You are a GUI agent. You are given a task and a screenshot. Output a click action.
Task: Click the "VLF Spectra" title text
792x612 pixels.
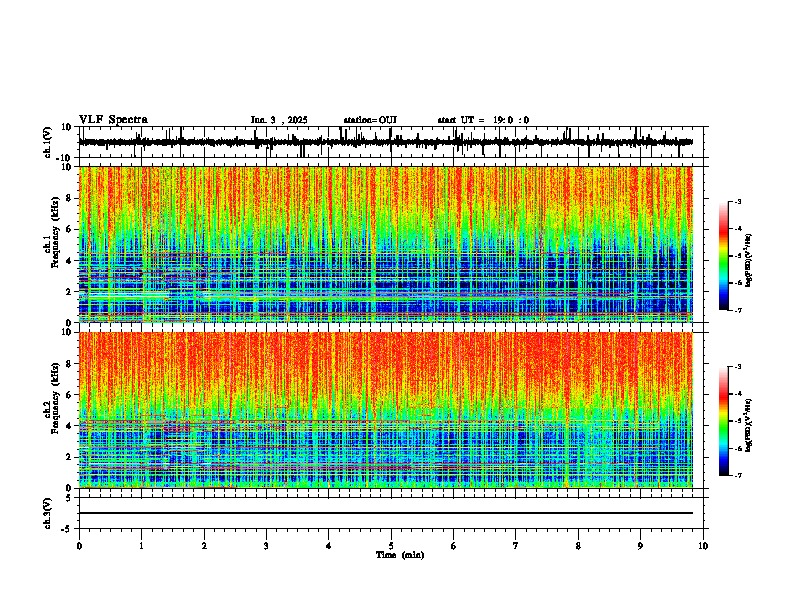point(113,120)
